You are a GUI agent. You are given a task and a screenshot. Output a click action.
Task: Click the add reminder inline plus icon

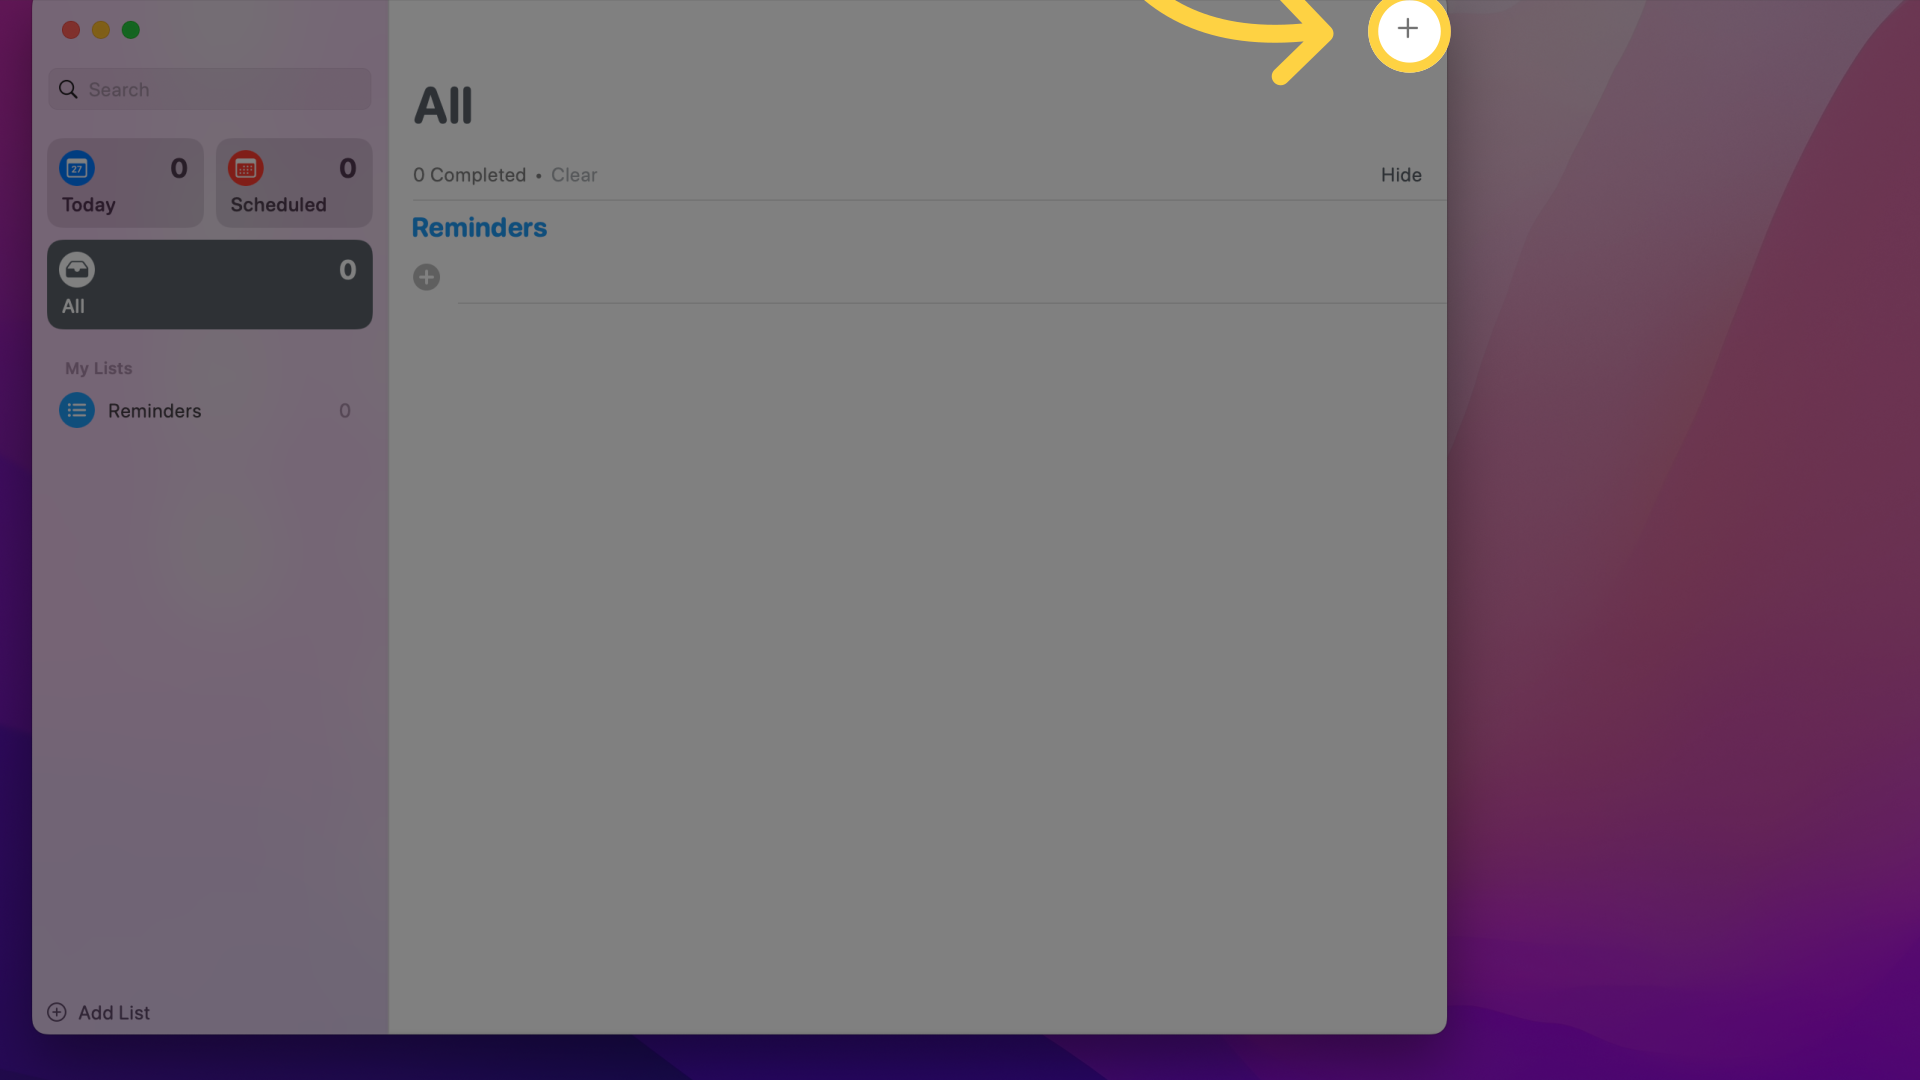(x=425, y=276)
